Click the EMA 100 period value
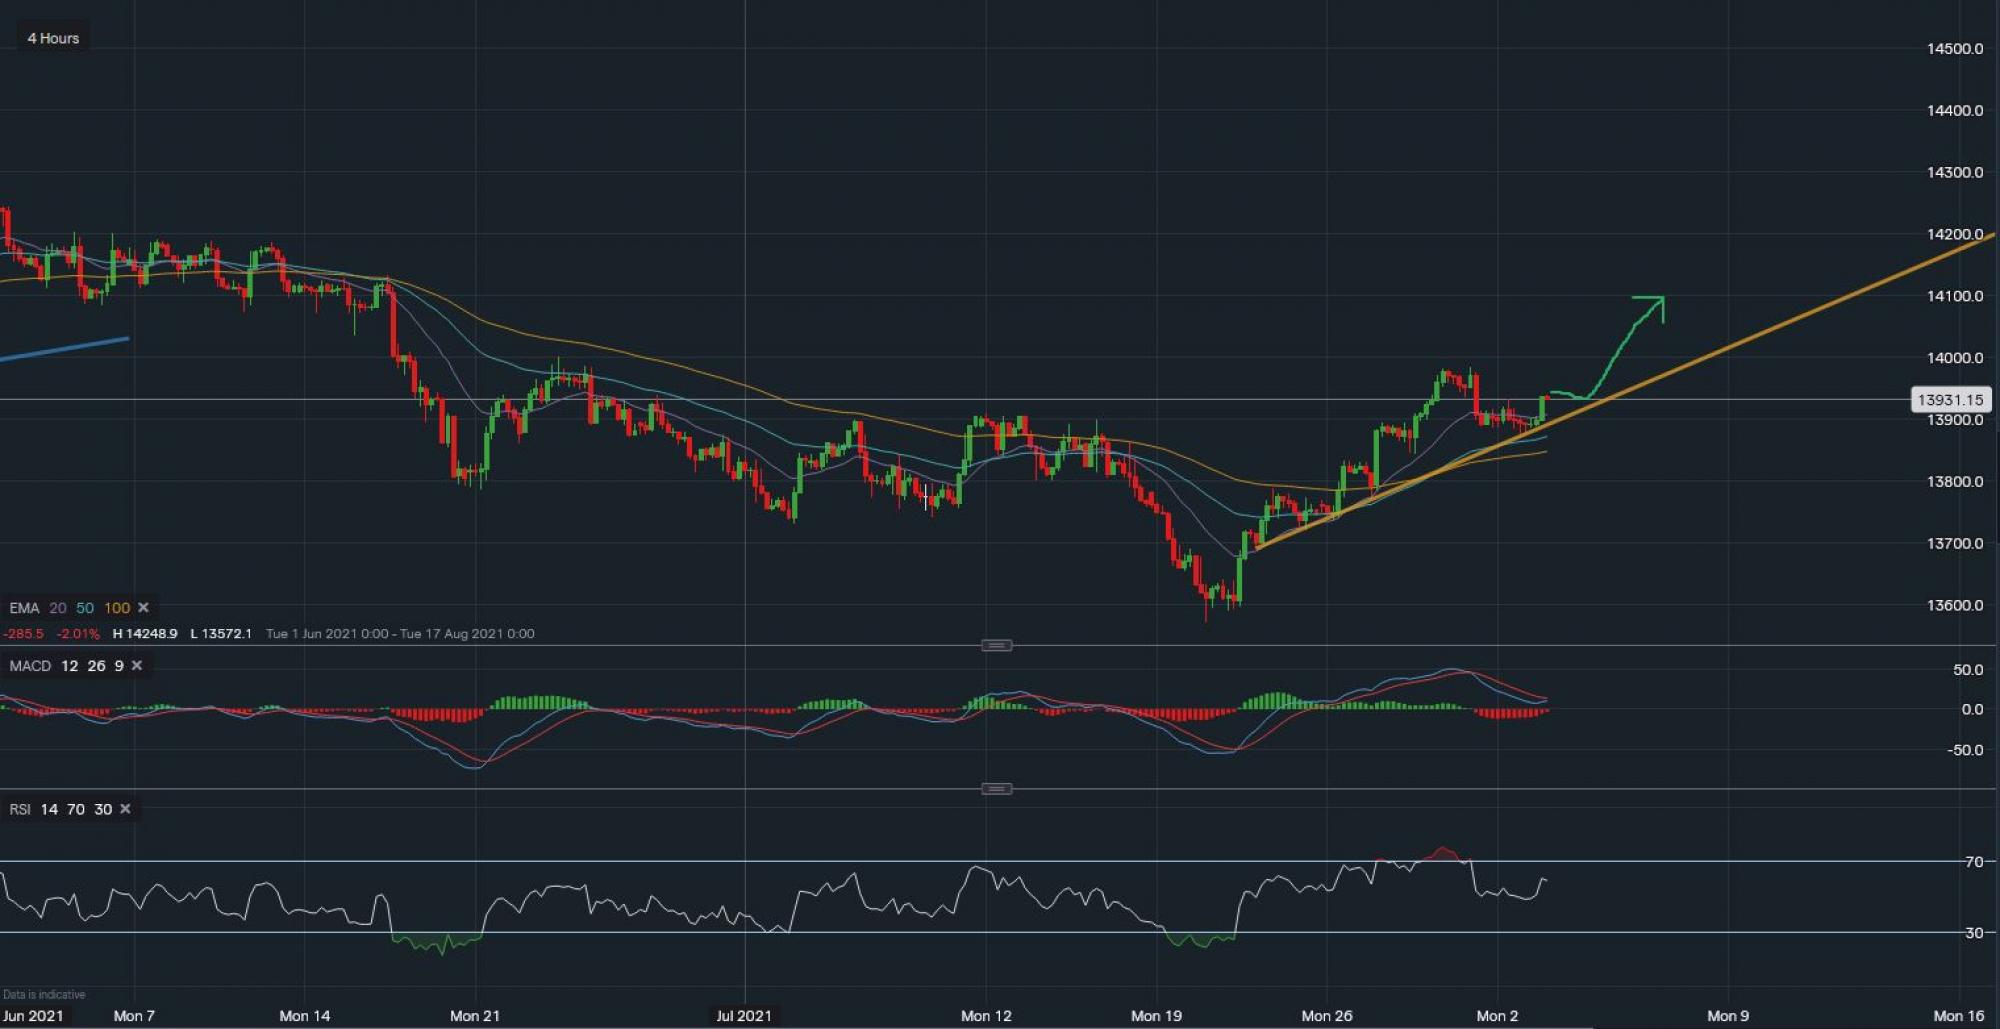The width and height of the screenshot is (2000, 1029). coord(117,608)
